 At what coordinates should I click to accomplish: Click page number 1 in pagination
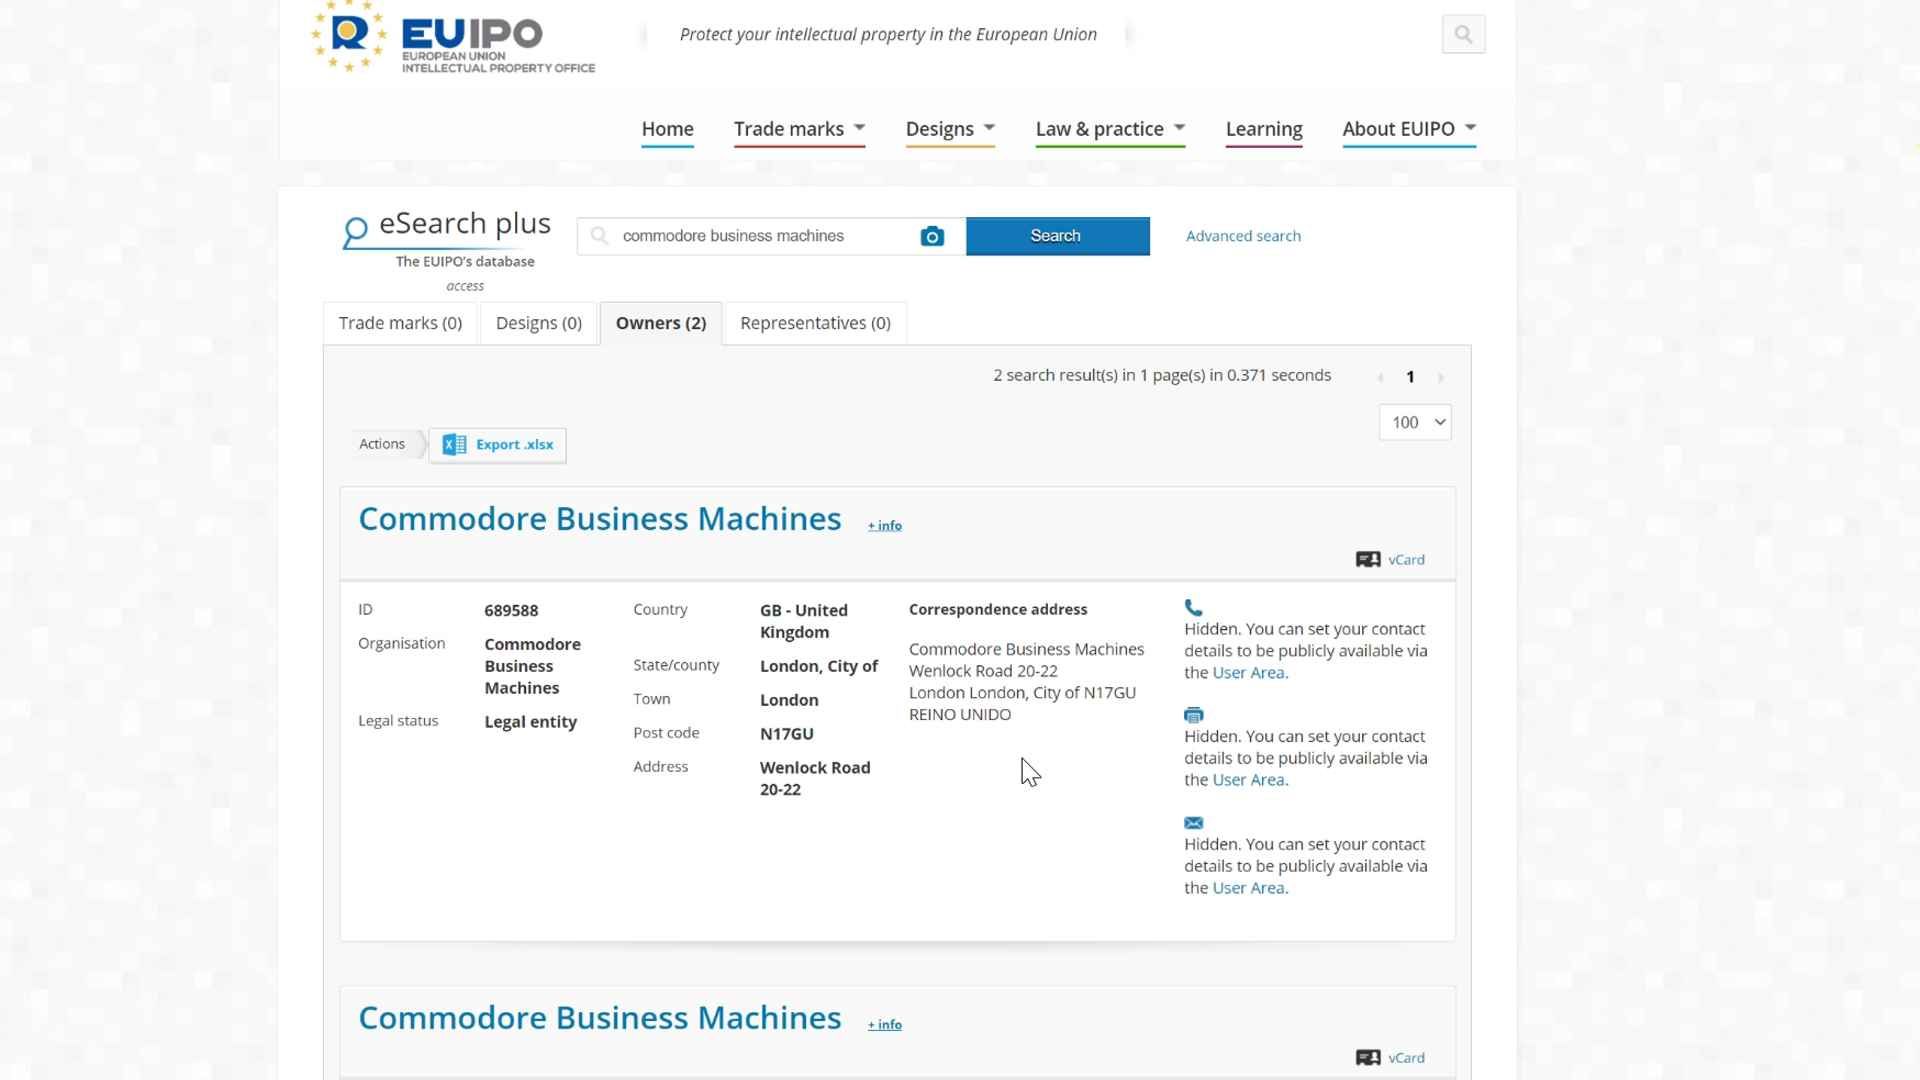tap(1410, 377)
